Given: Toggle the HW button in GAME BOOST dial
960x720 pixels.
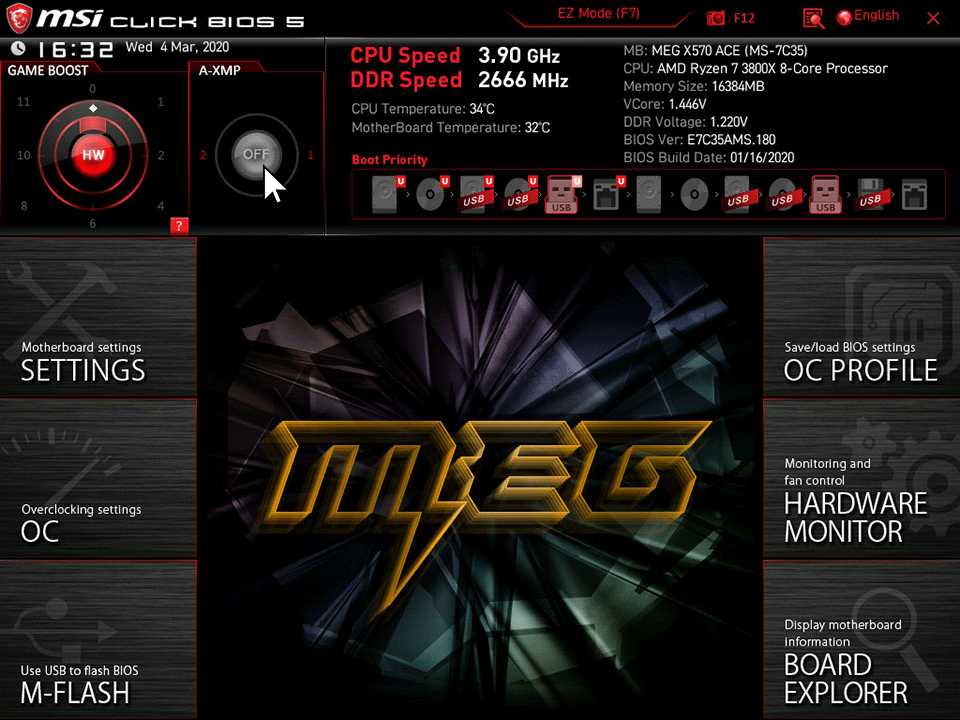Looking at the screenshot, I should 92,155.
